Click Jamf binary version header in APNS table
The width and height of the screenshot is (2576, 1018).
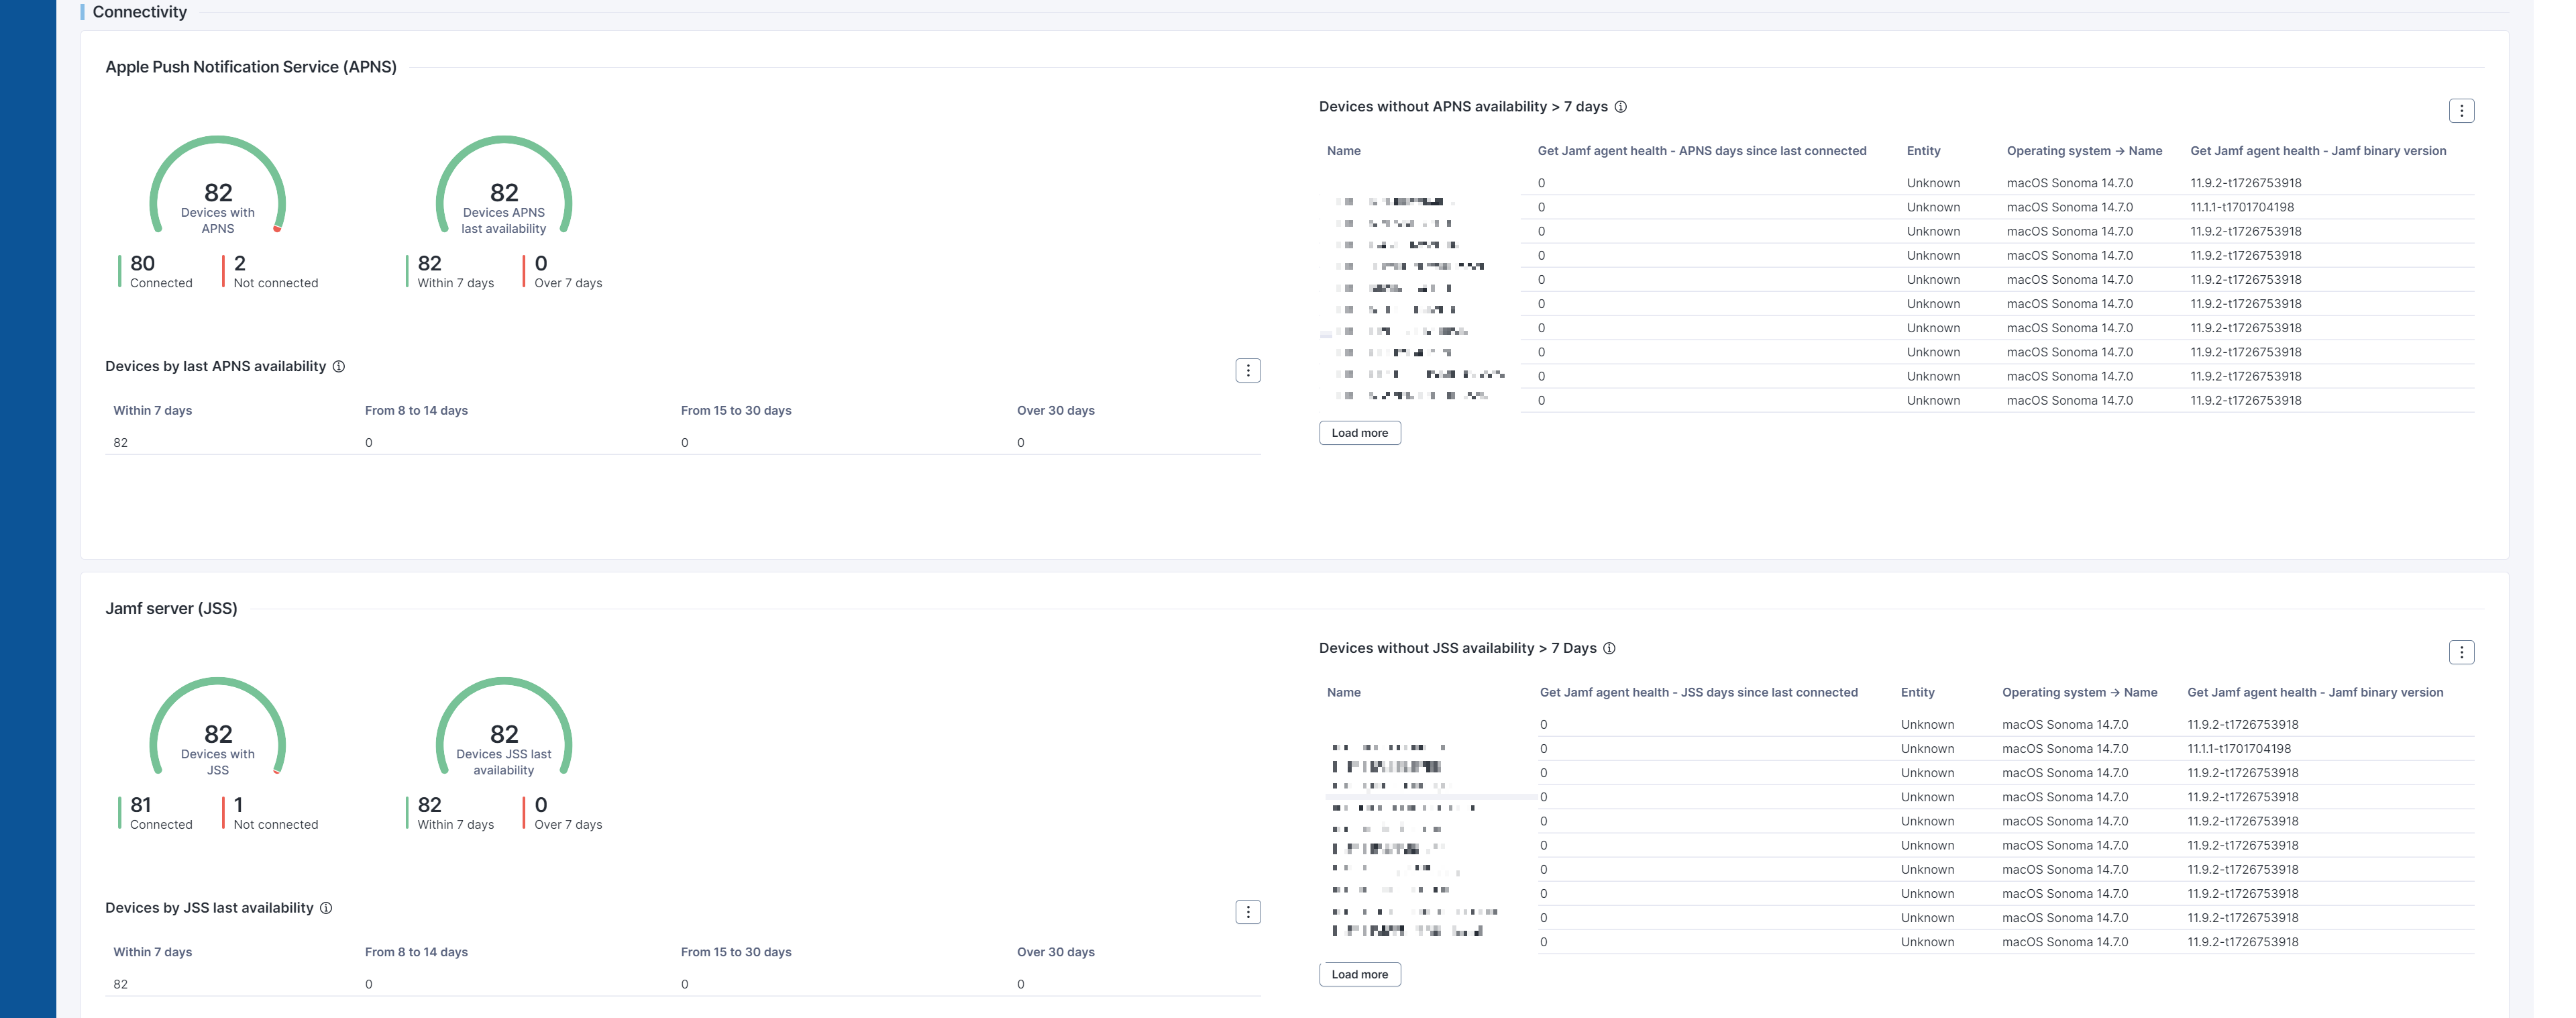pos(2317,151)
